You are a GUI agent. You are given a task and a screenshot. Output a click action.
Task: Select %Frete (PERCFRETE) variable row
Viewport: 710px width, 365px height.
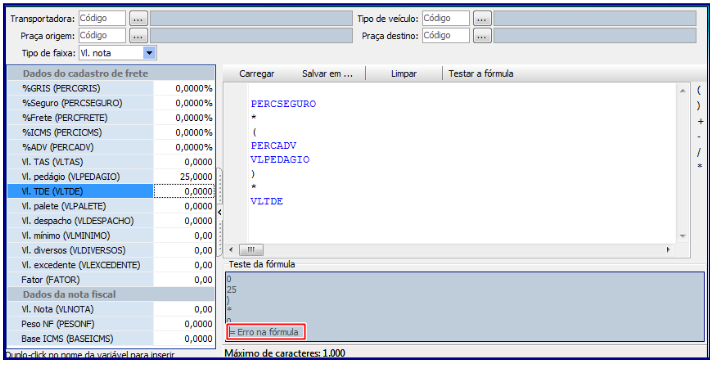pos(111,118)
